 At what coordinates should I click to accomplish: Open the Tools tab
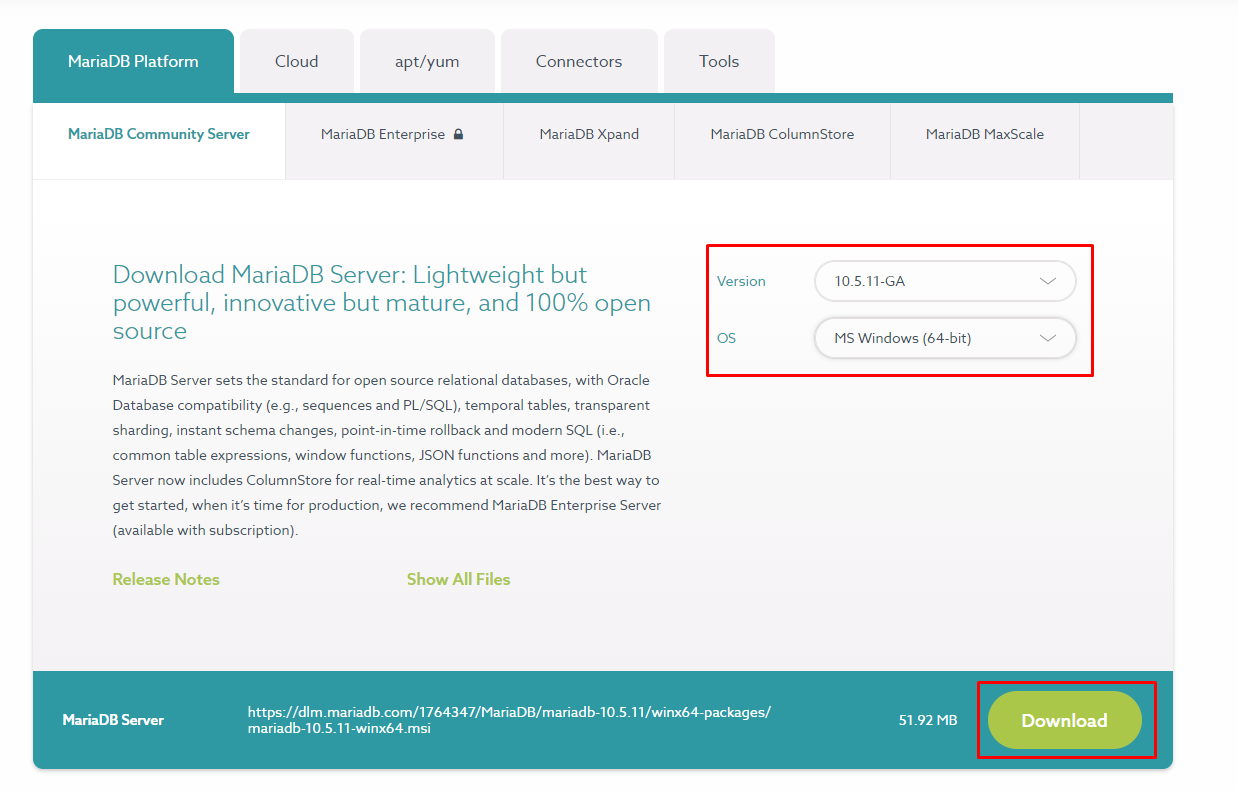(x=719, y=61)
